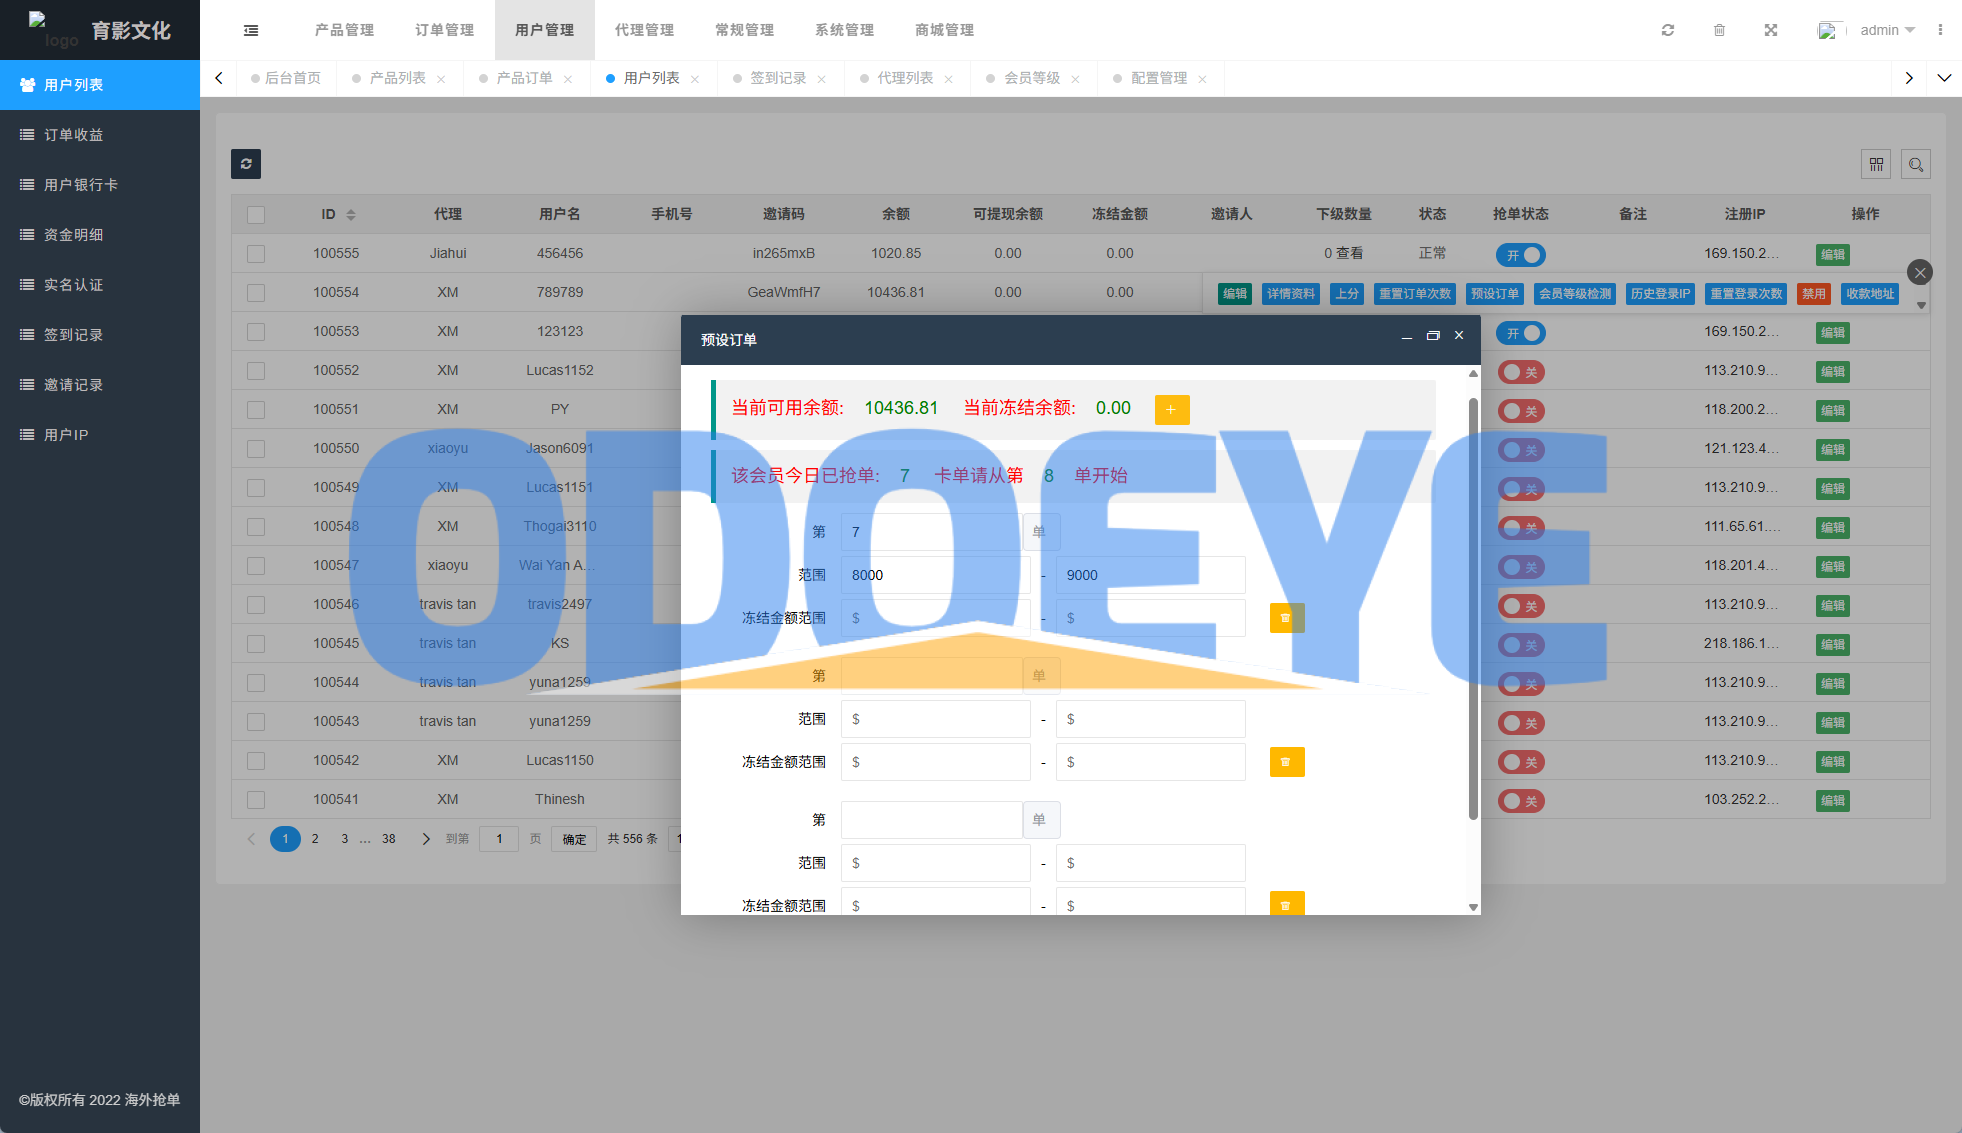This screenshot has width=1962, height=1133.
Task: Click the dark table reload button
Action: tap(246, 164)
